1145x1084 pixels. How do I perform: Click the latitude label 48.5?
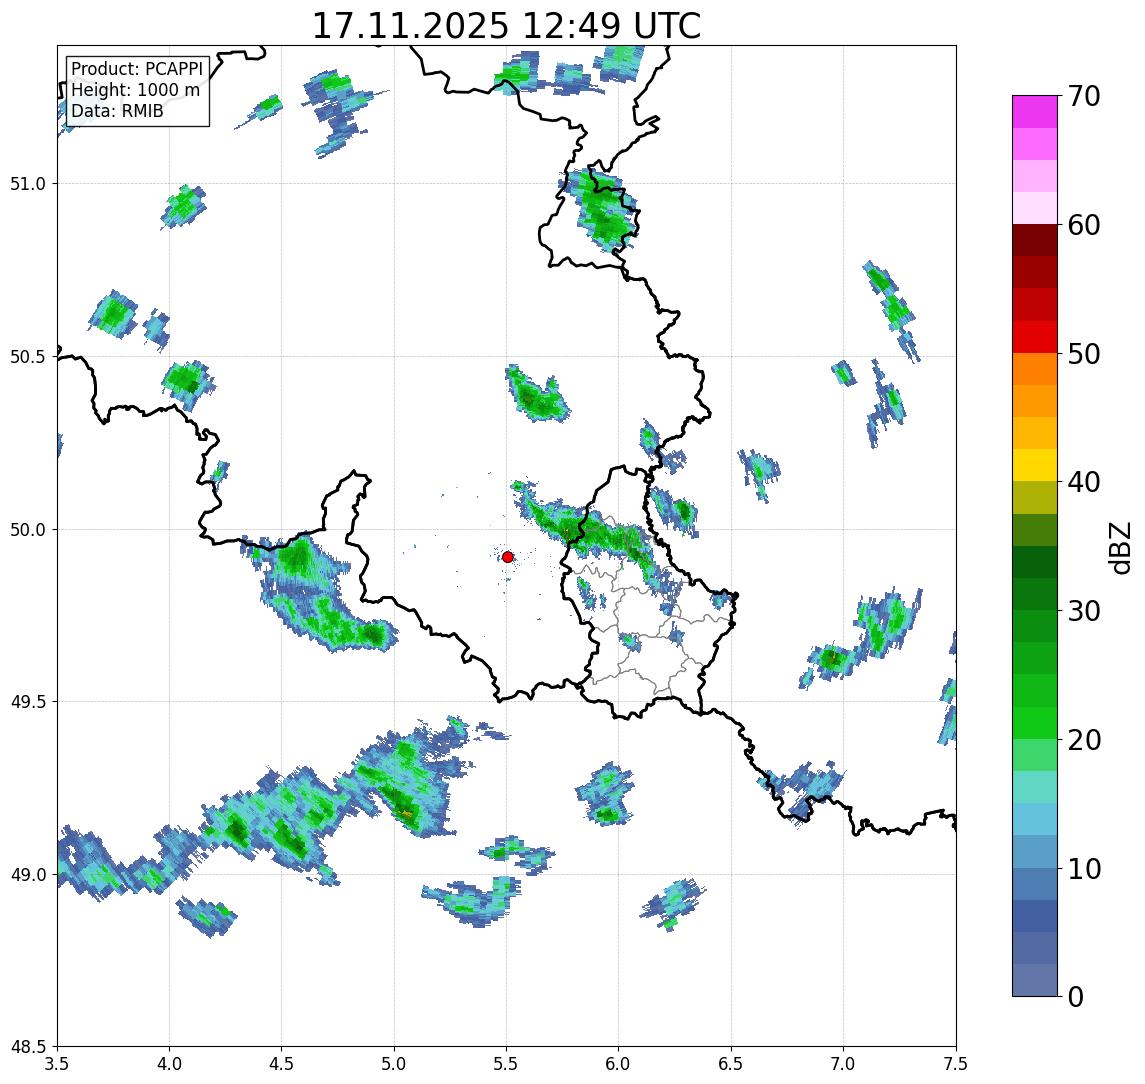pyautogui.click(x=28, y=1047)
